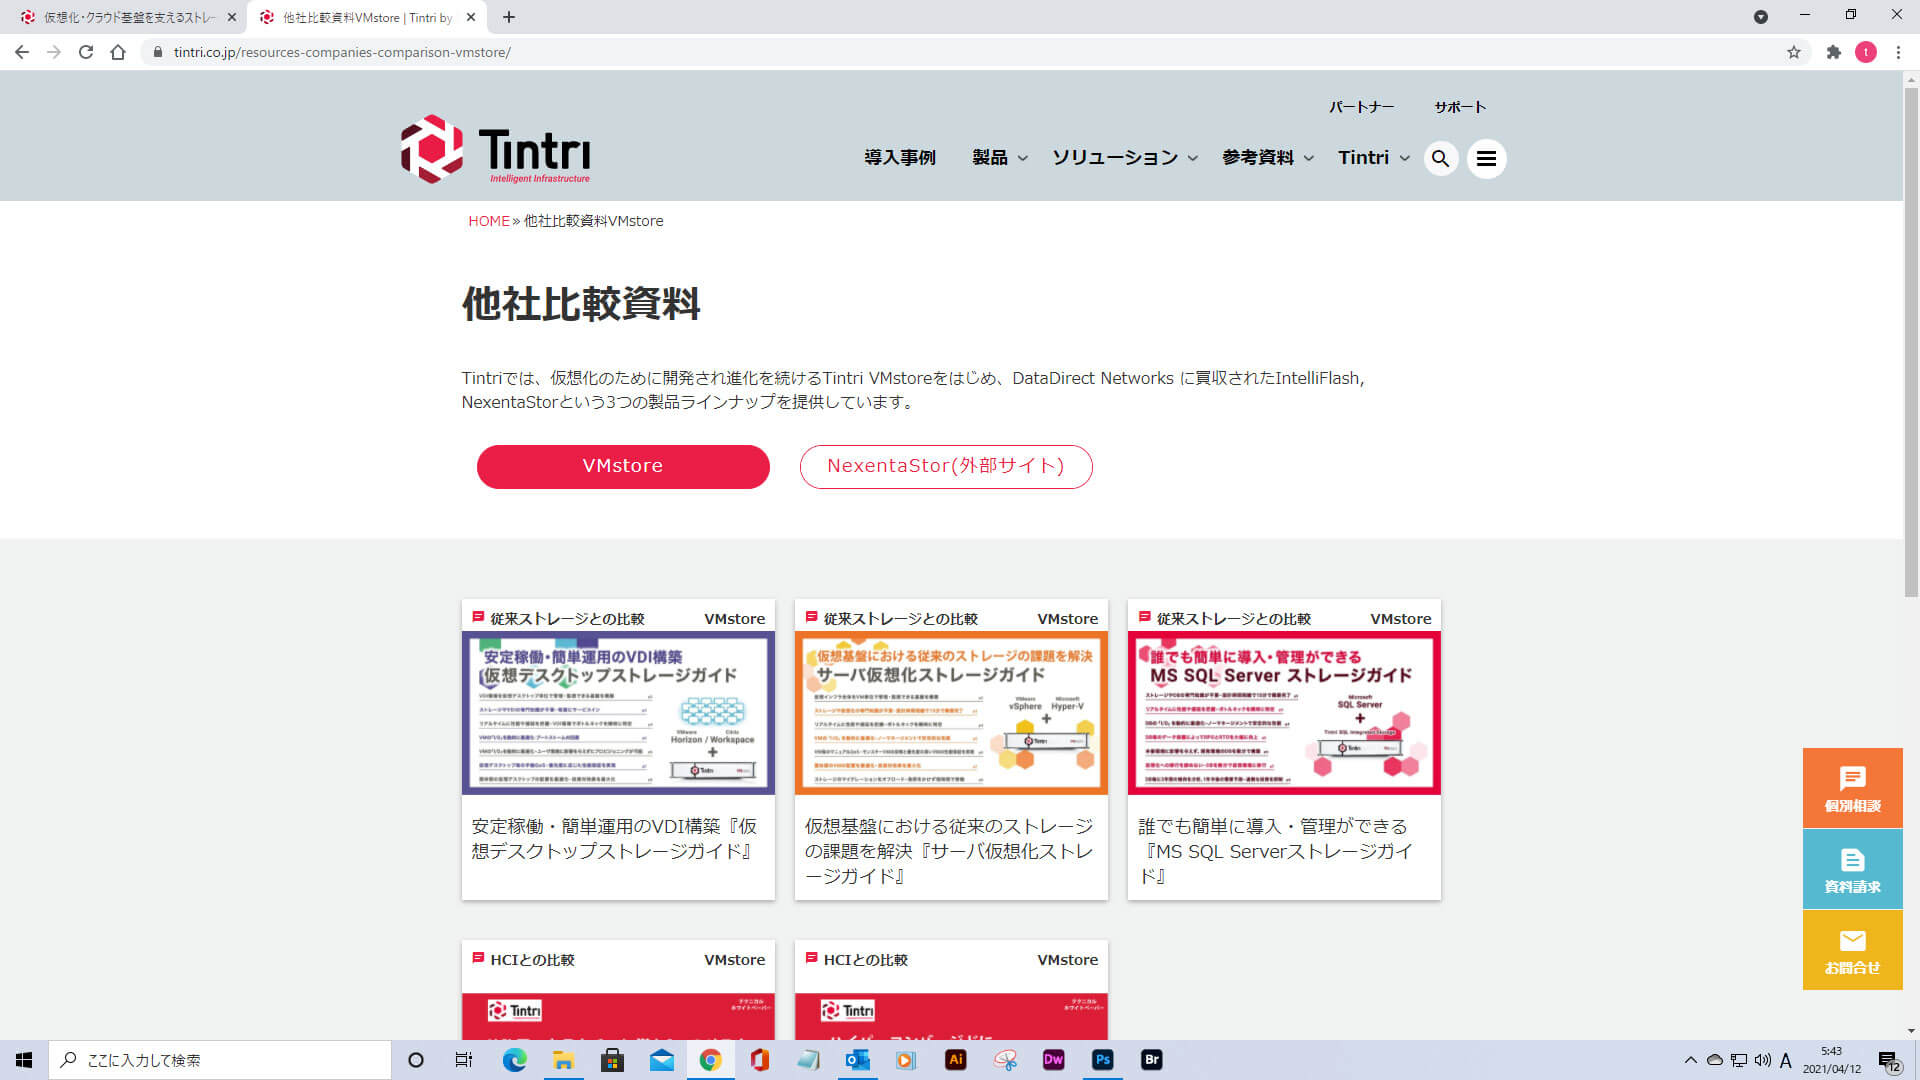Click the blue 資料請求 document icon
The height and width of the screenshot is (1080, 1920).
(1852, 868)
